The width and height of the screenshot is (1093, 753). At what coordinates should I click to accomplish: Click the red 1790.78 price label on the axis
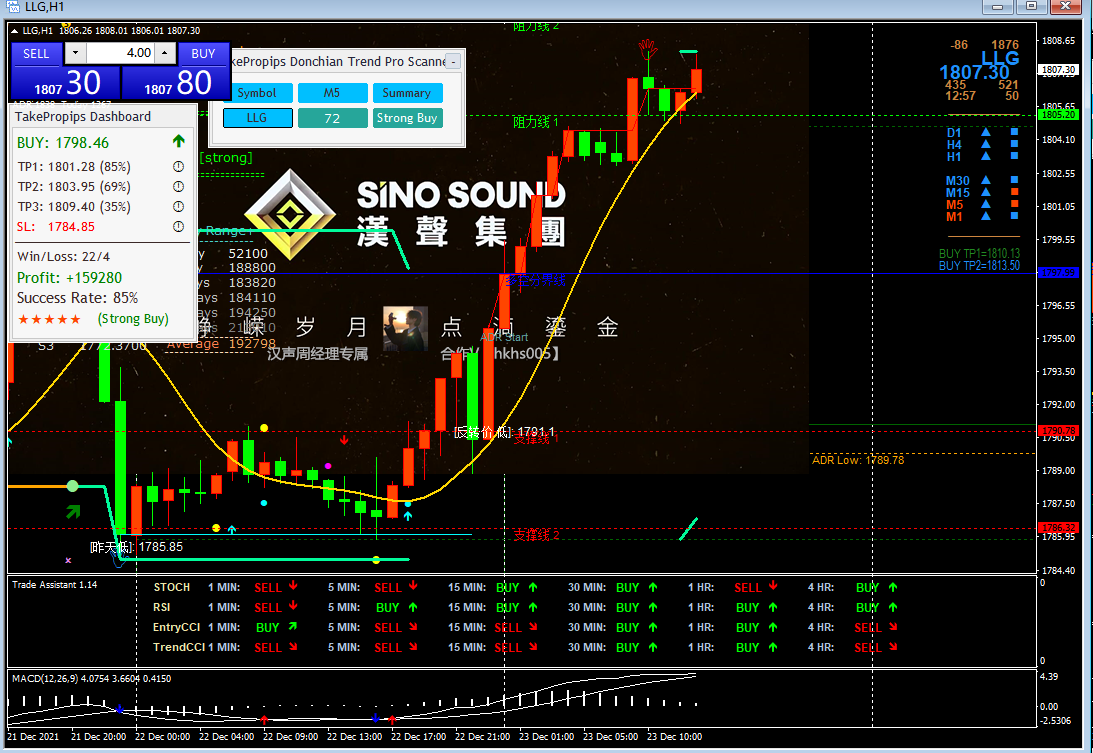pyautogui.click(x=1058, y=431)
